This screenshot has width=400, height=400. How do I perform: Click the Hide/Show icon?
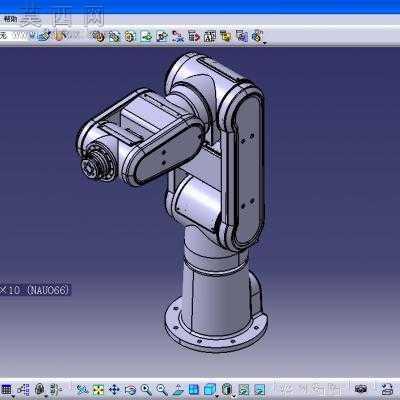pyautogui.click(x=244, y=389)
